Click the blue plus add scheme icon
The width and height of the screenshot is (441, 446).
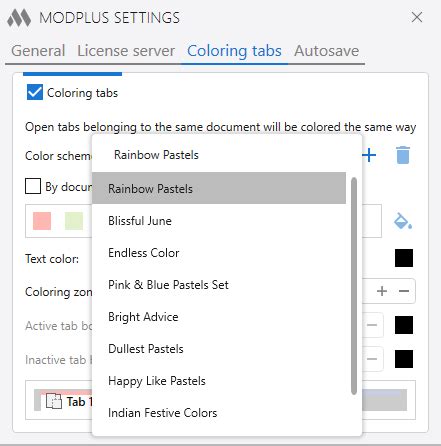pyautogui.click(x=369, y=155)
